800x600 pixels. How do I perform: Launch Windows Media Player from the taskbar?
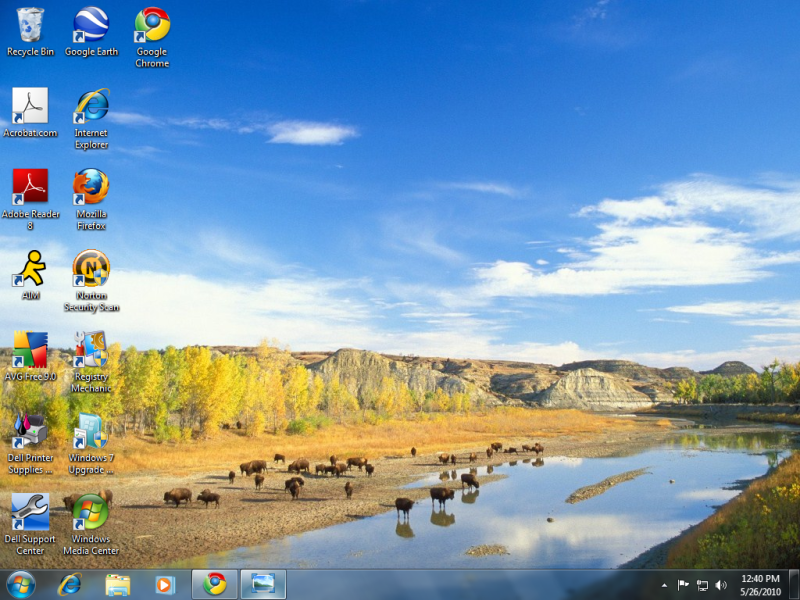(165, 584)
